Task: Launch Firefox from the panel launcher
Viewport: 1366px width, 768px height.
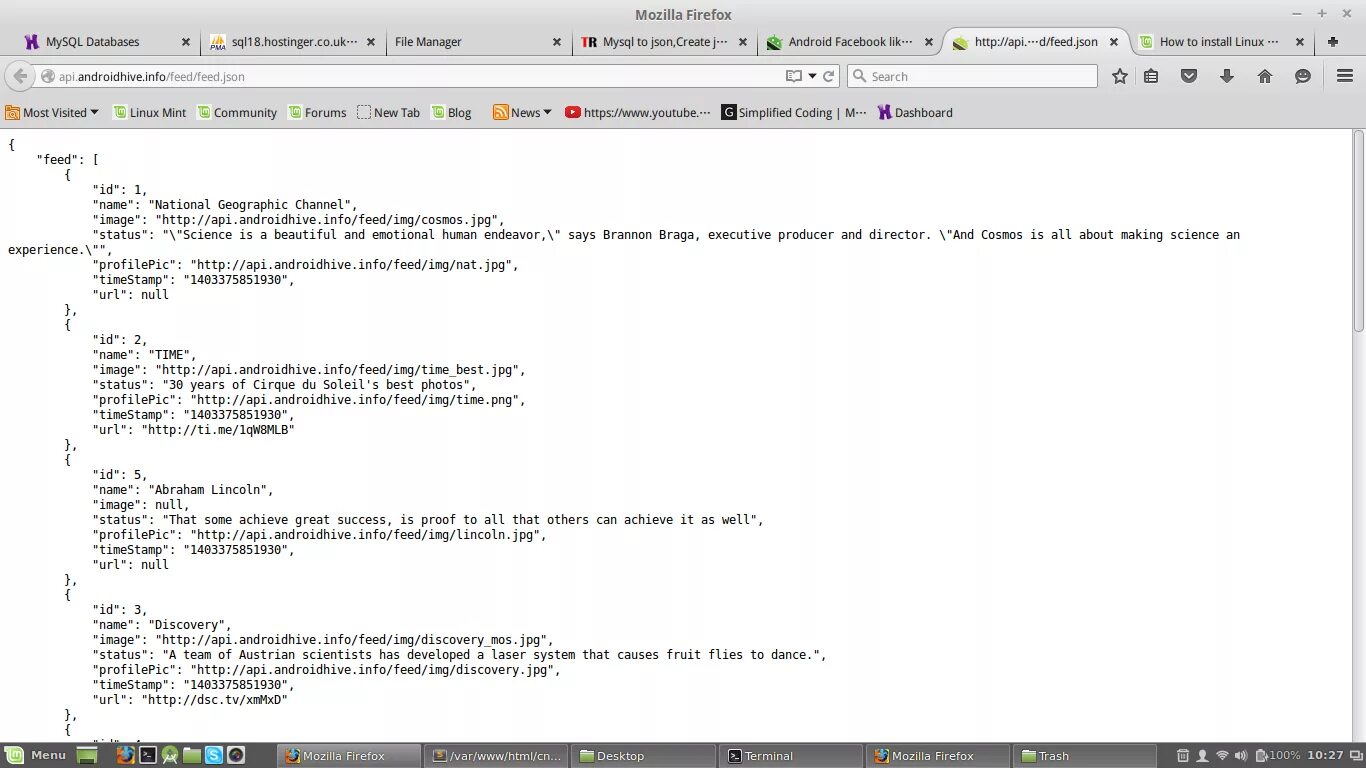Action: 125,756
